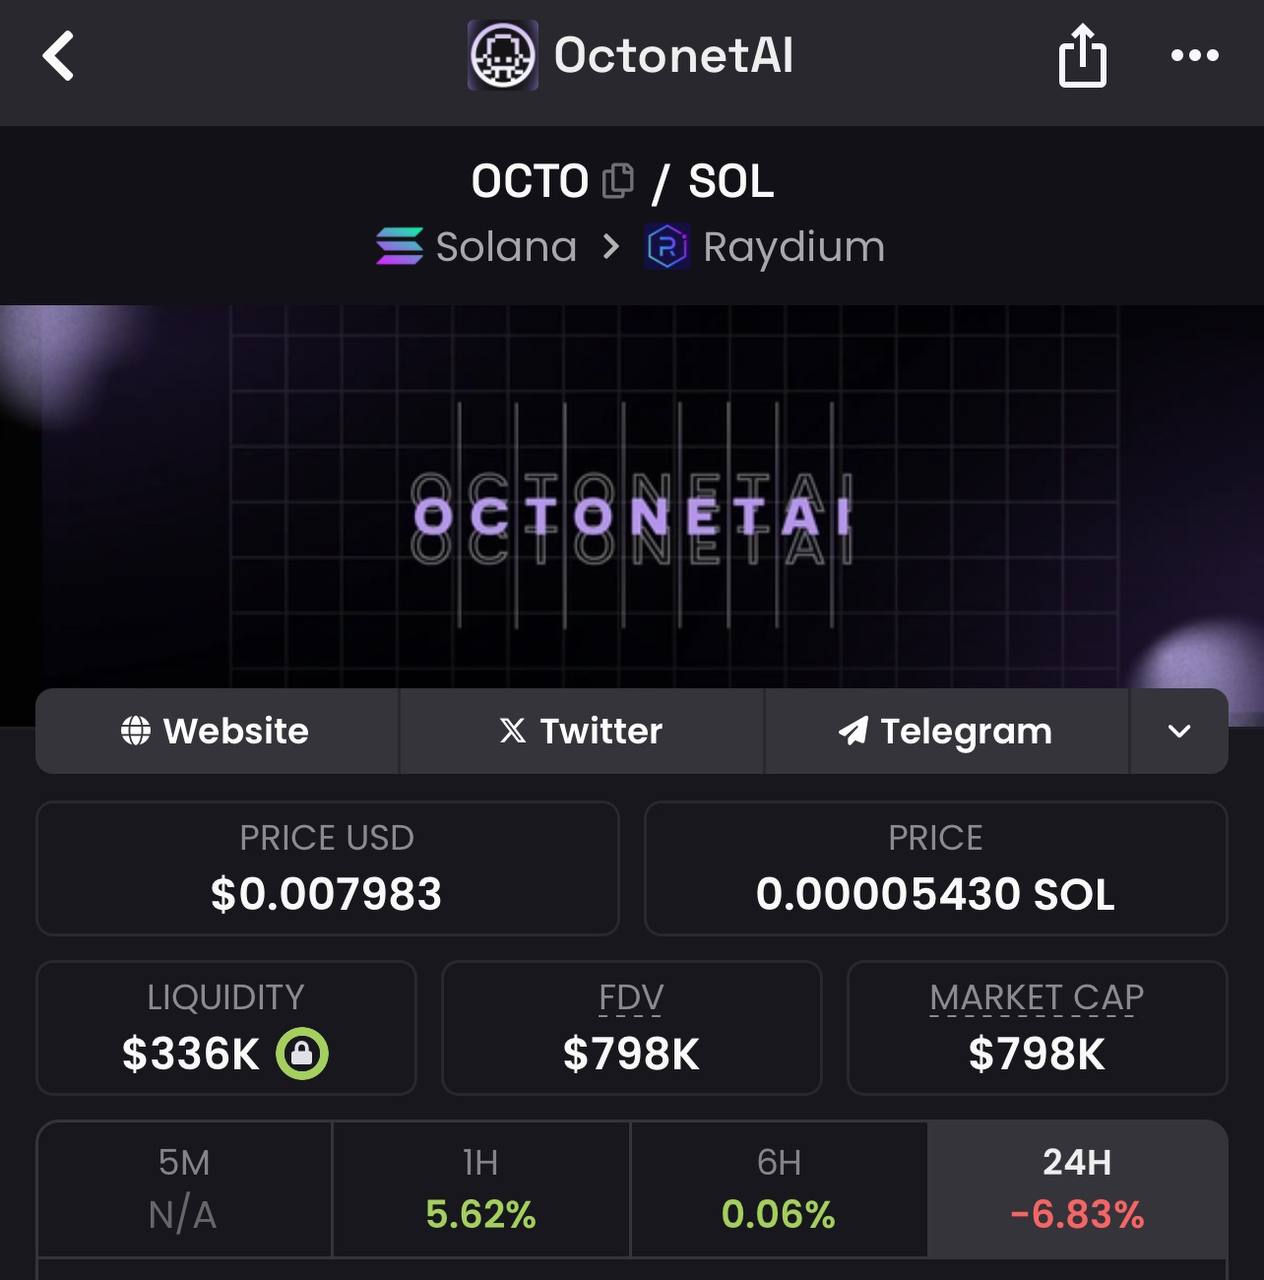The height and width of the screenshot is (1280, 1264).
Task: Tap the green liquidity lock icon
Action: click(302, 1053)
